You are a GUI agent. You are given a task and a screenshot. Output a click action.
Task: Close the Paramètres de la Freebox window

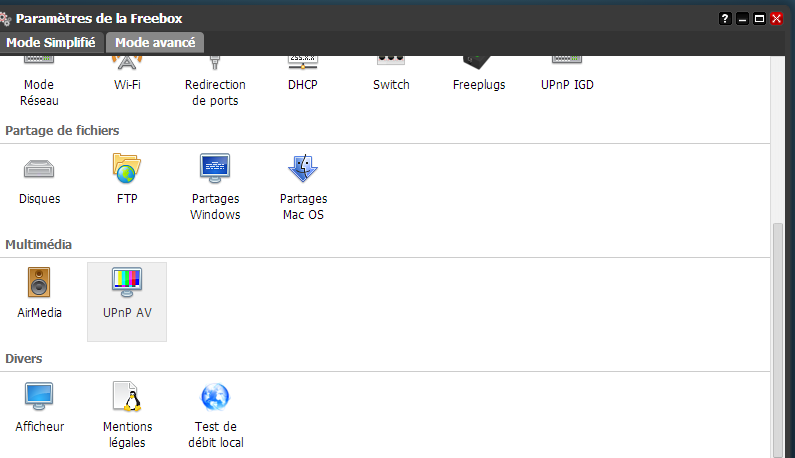click(777, 19)
